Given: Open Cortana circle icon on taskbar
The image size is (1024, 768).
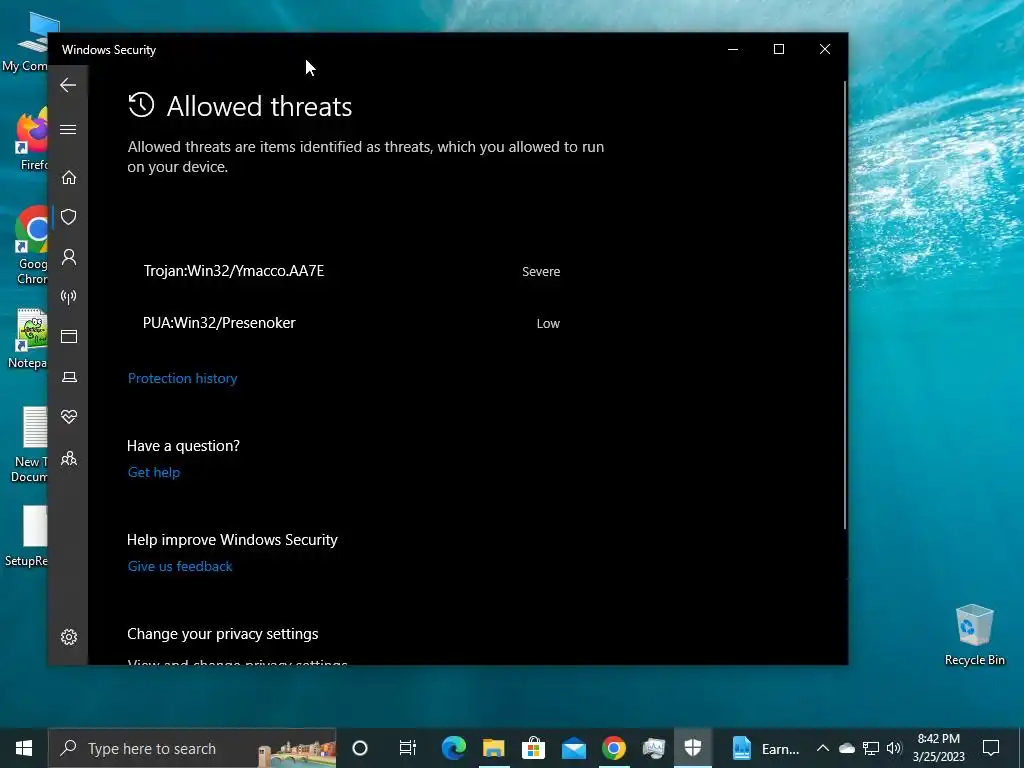Looking at the screenshot, I should 360,748.
